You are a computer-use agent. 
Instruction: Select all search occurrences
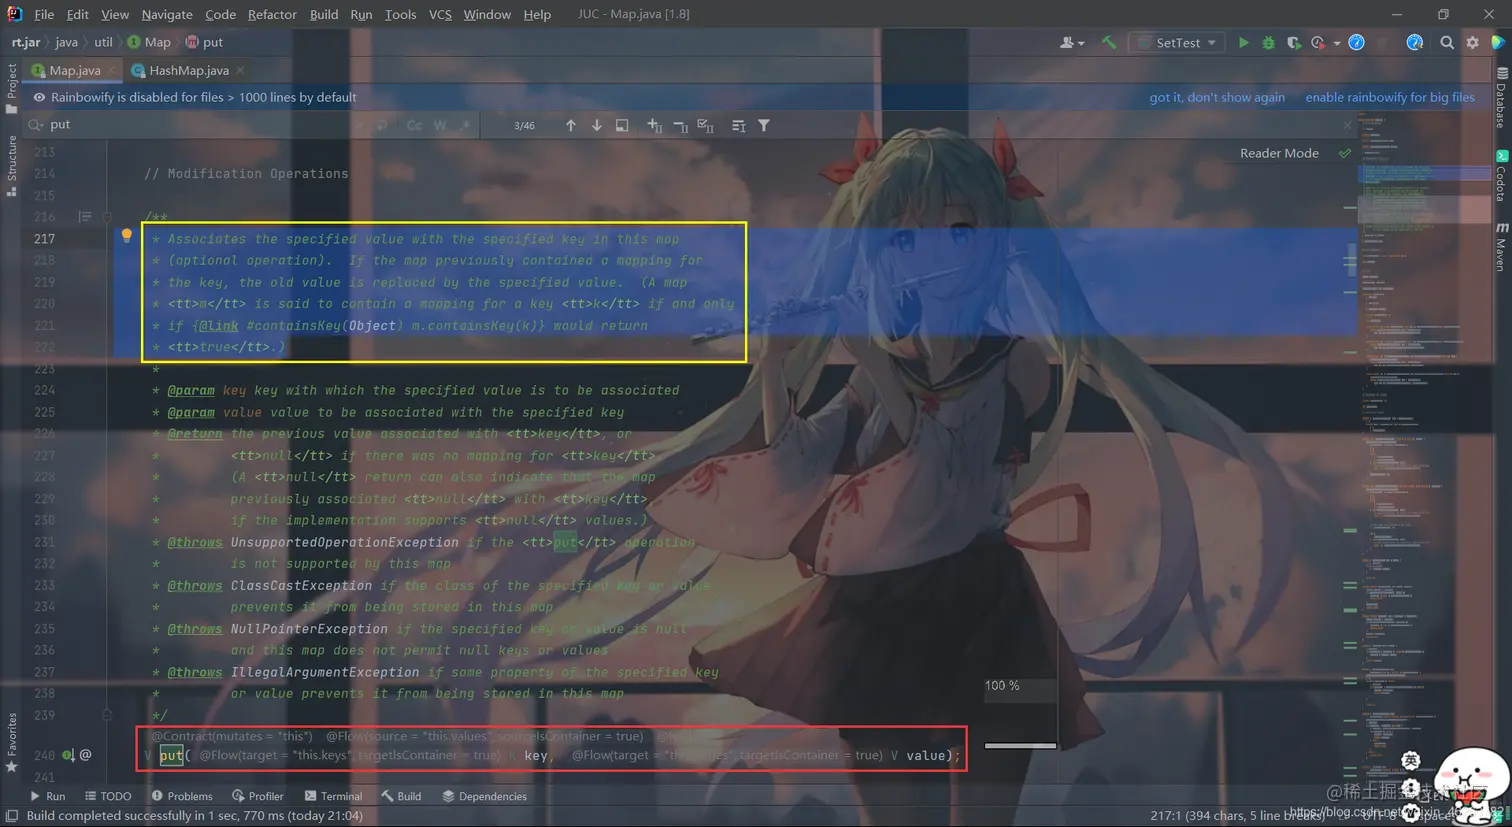click(x=706, y=126)
